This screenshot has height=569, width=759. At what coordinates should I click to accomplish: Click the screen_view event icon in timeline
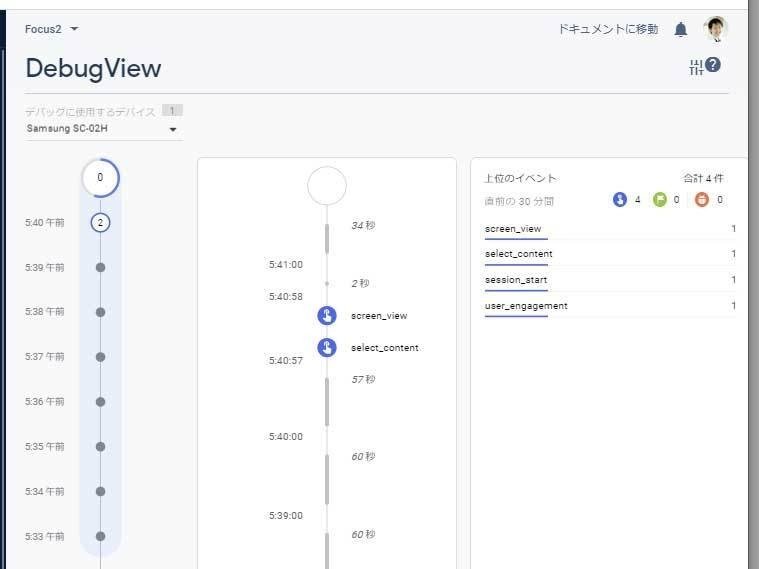[x=327, y=316]
